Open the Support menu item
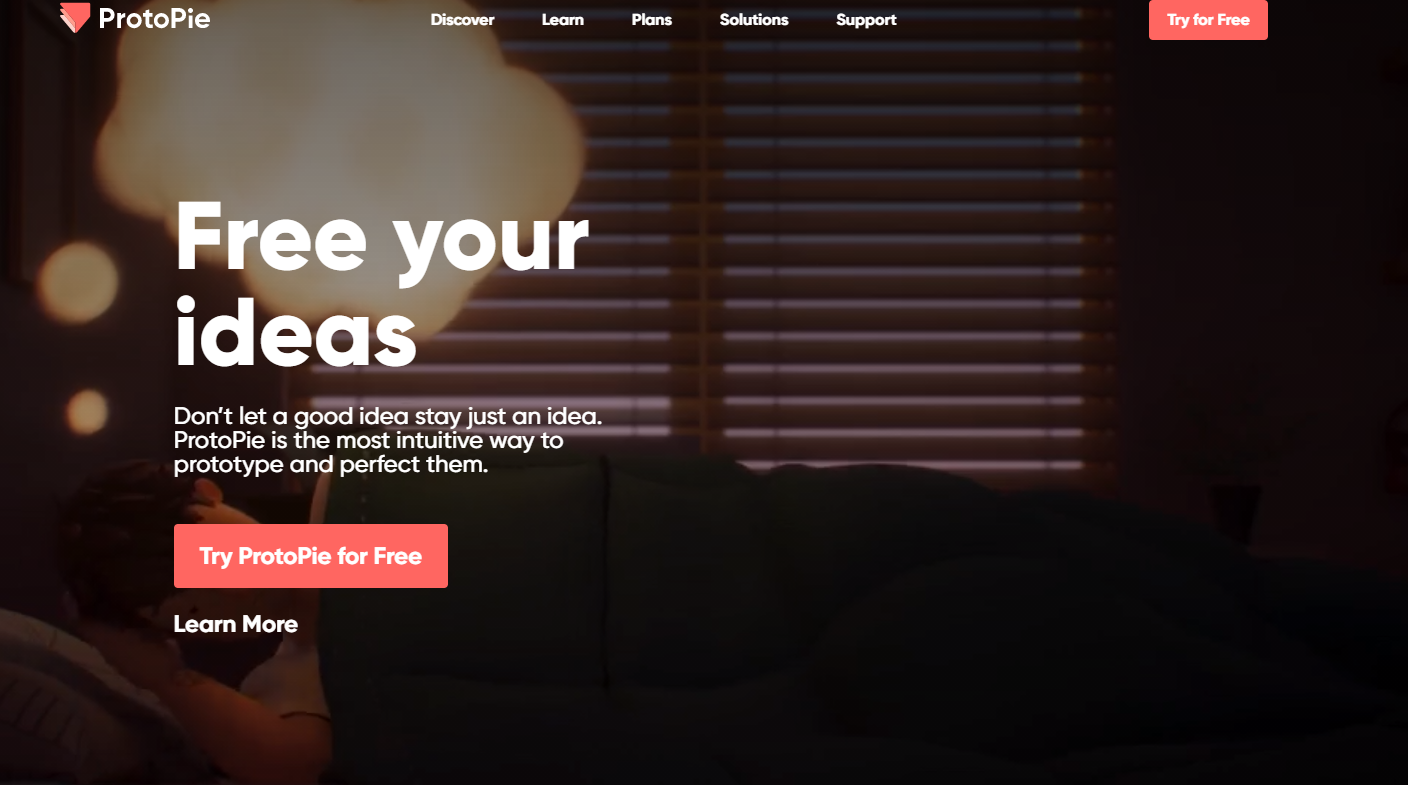1408x785 pixels. click(x=866, y=20)
